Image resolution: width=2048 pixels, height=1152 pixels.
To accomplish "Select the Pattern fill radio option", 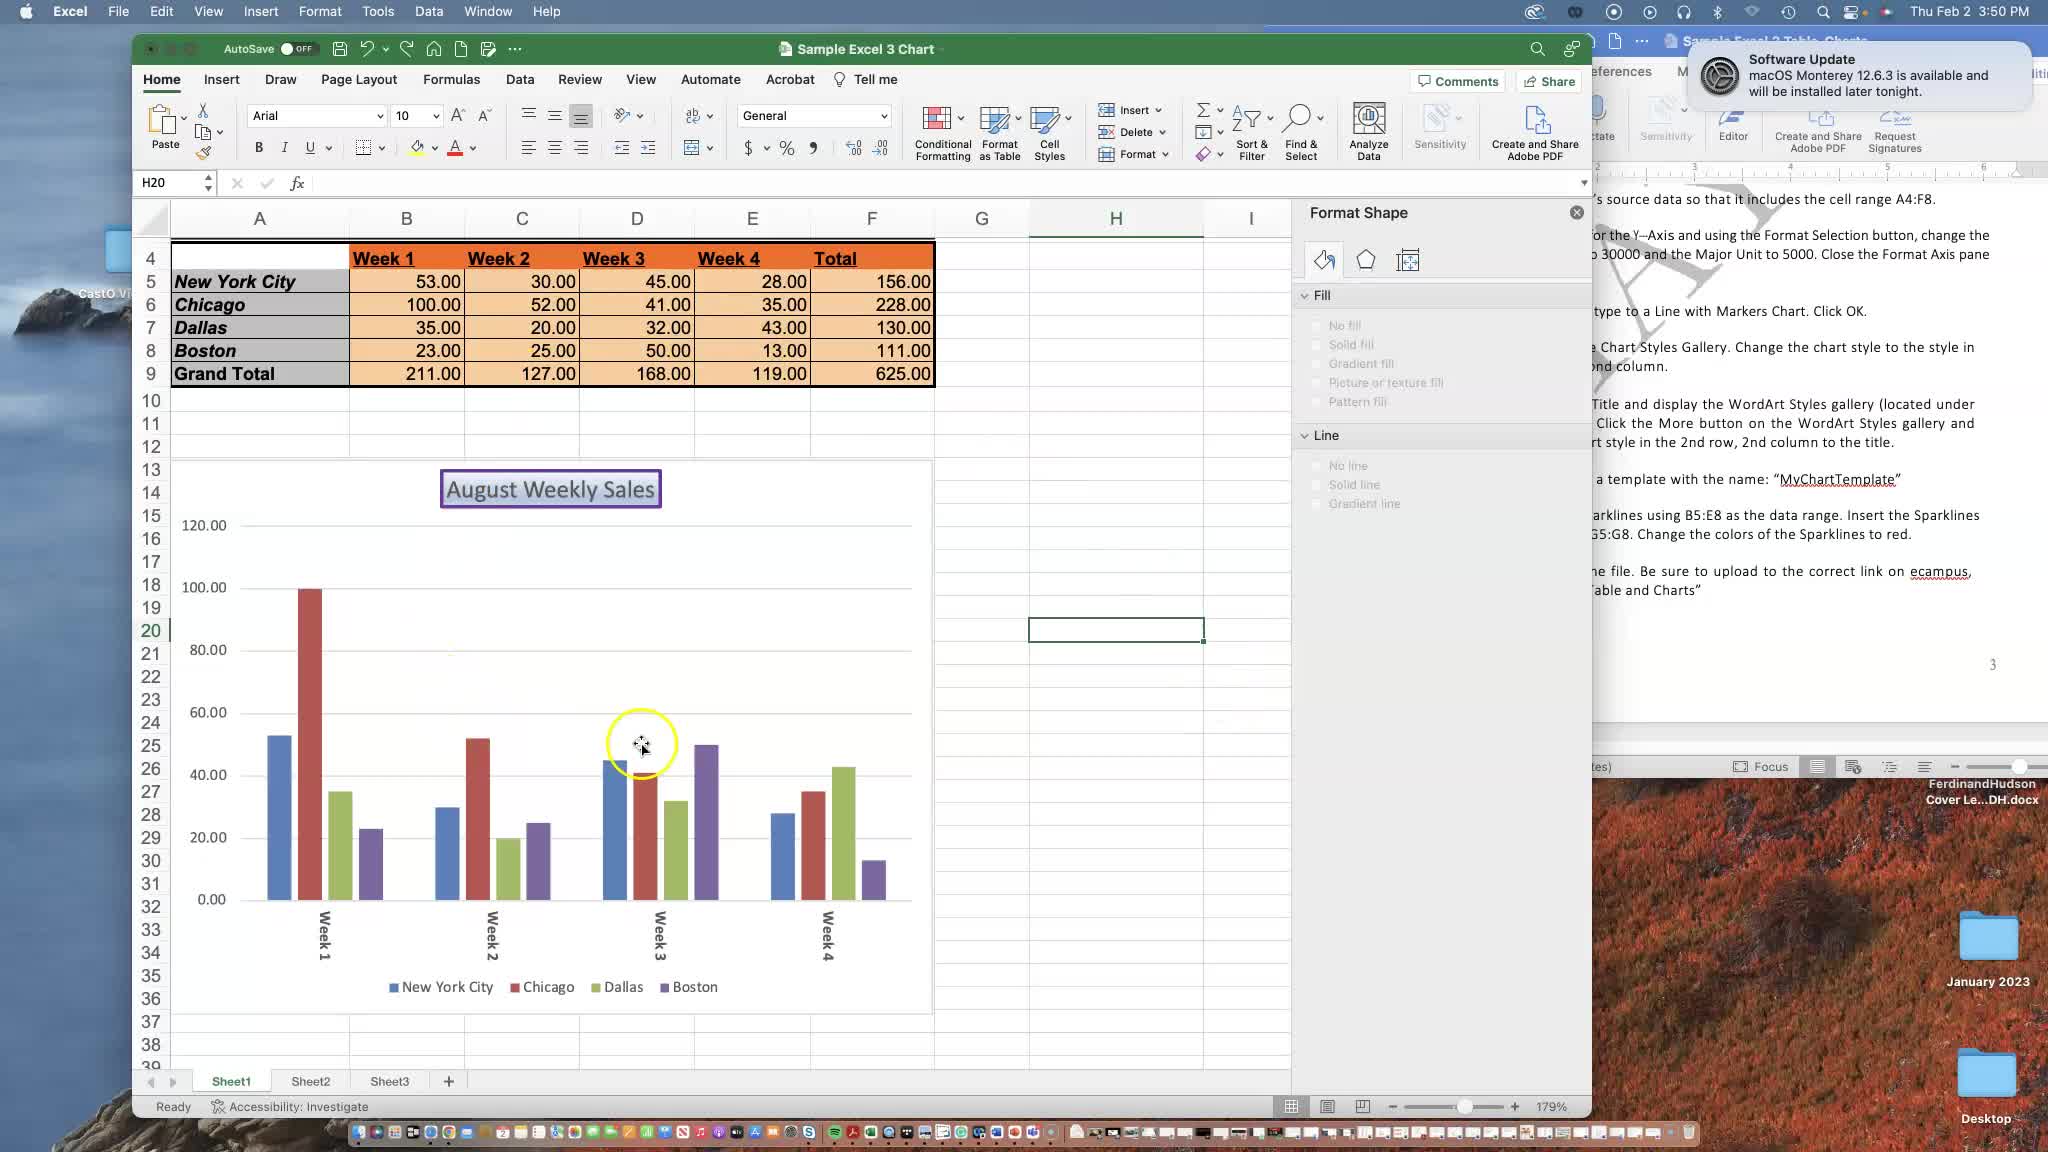I will tap(1317, 402).
